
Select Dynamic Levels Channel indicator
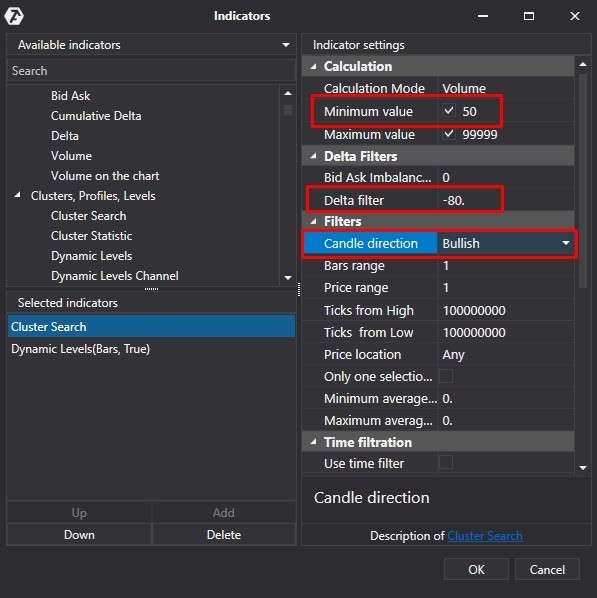coord(114,276)
